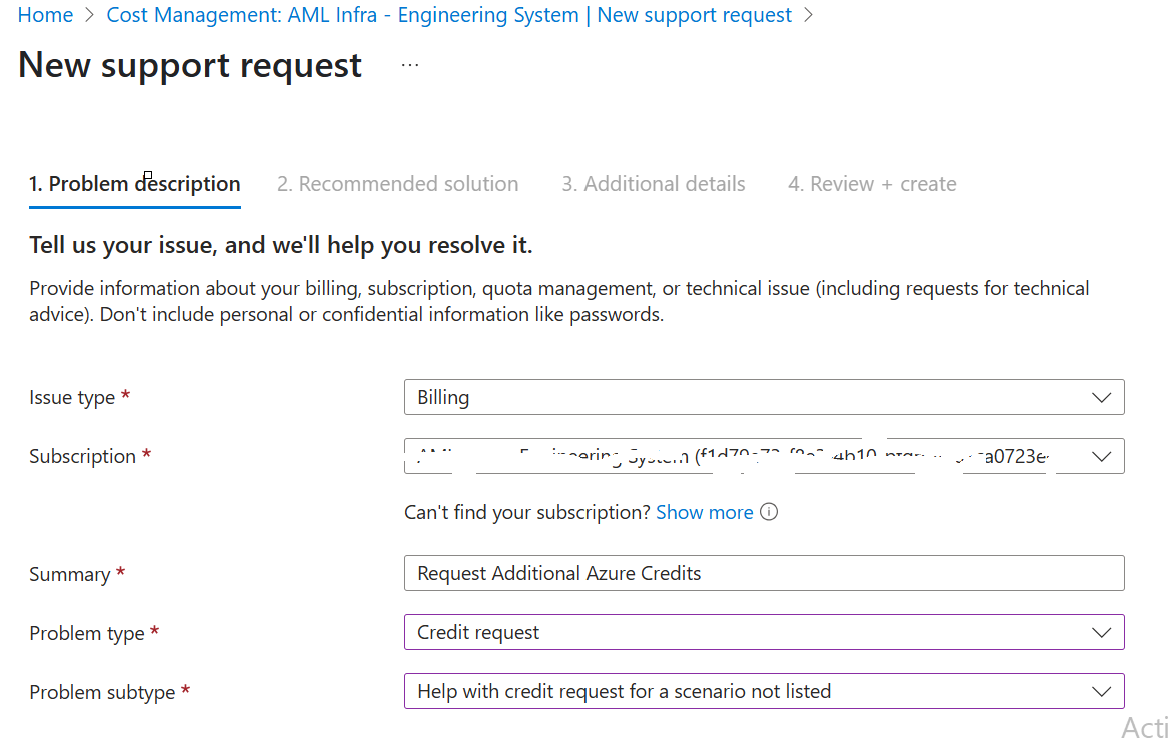Image resolution: width=1168 pixels, height=750 pixels.
Task: Click the Problem type label
Action: [87, 633]
